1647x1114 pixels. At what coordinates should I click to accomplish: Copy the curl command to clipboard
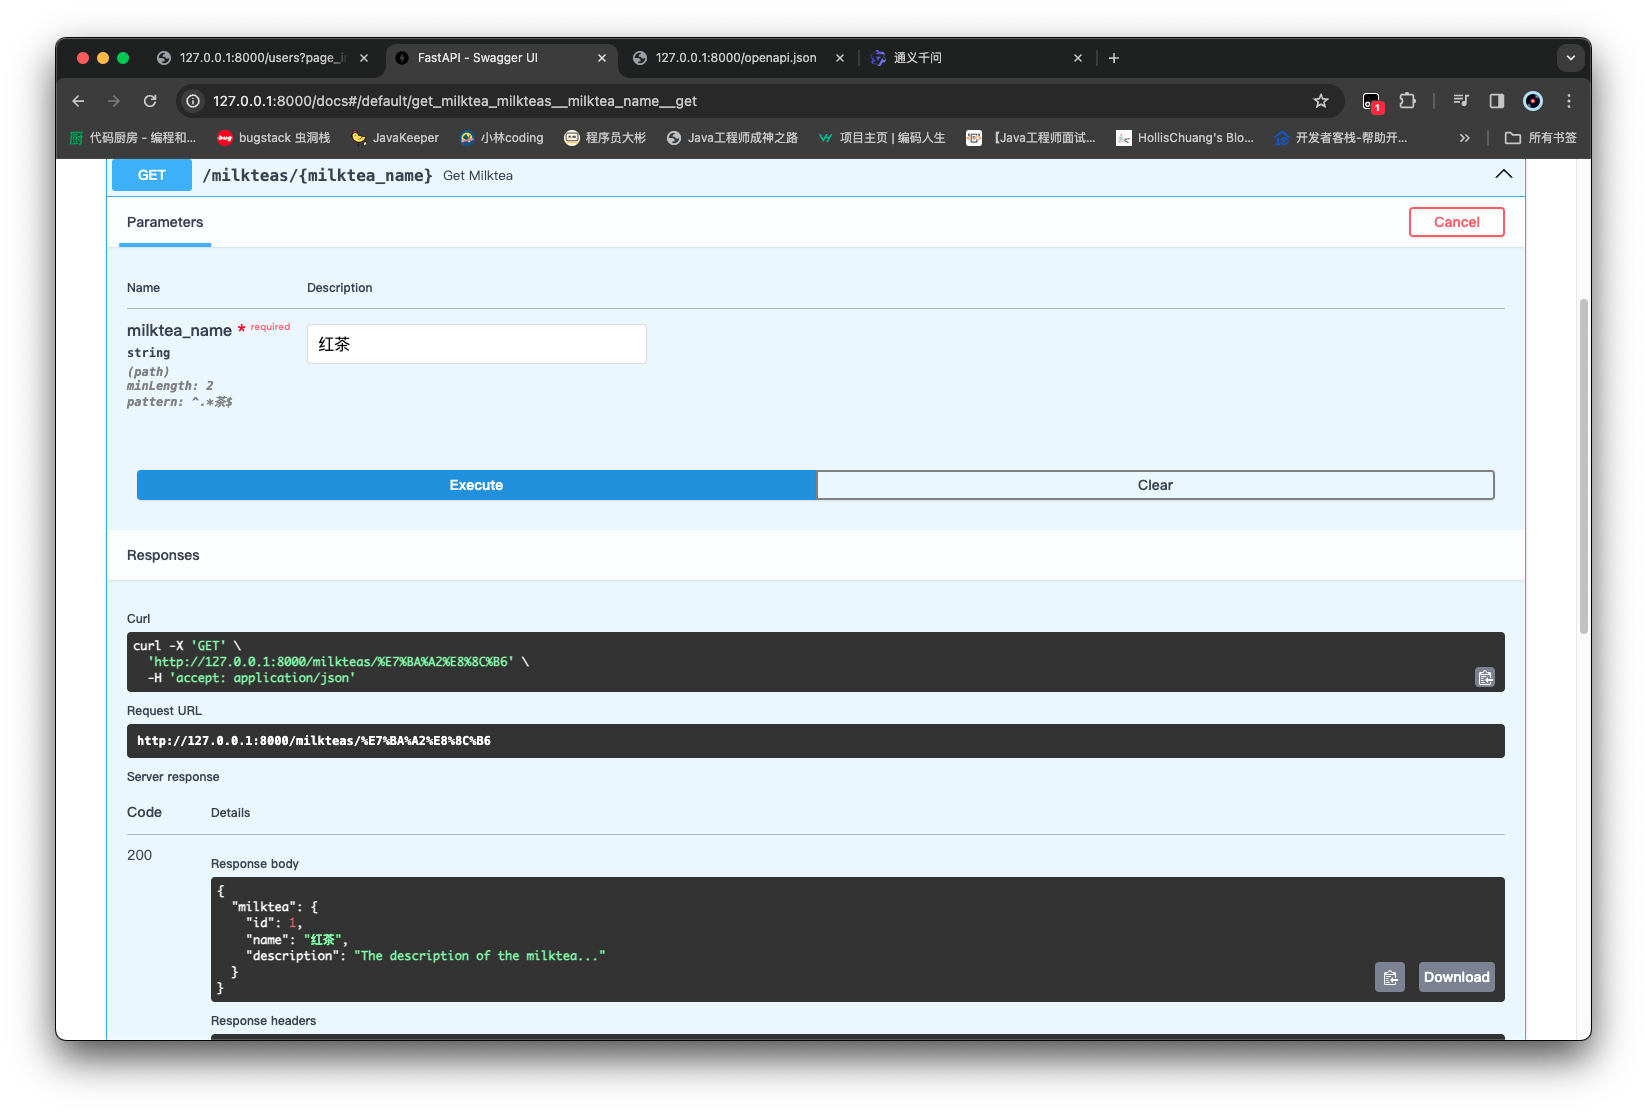[x=1485, y=677]
